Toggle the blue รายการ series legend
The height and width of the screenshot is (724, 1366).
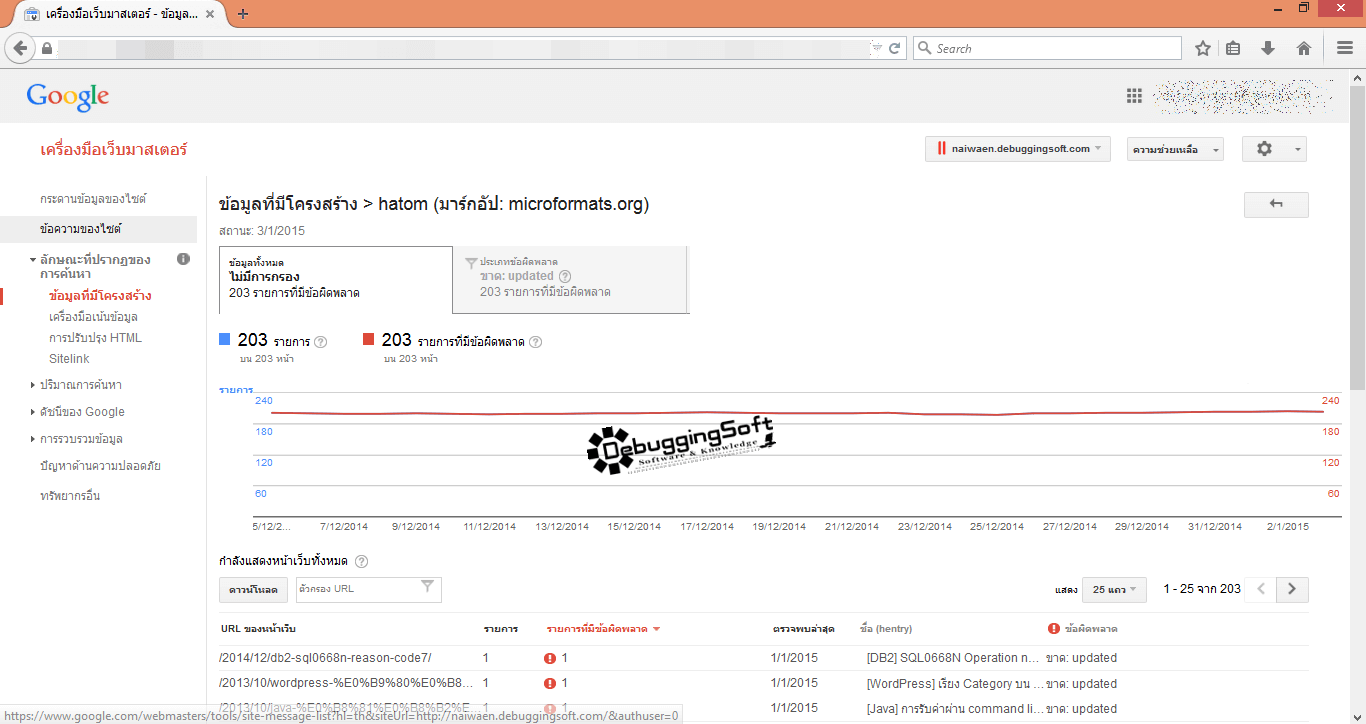pos(225,340)
